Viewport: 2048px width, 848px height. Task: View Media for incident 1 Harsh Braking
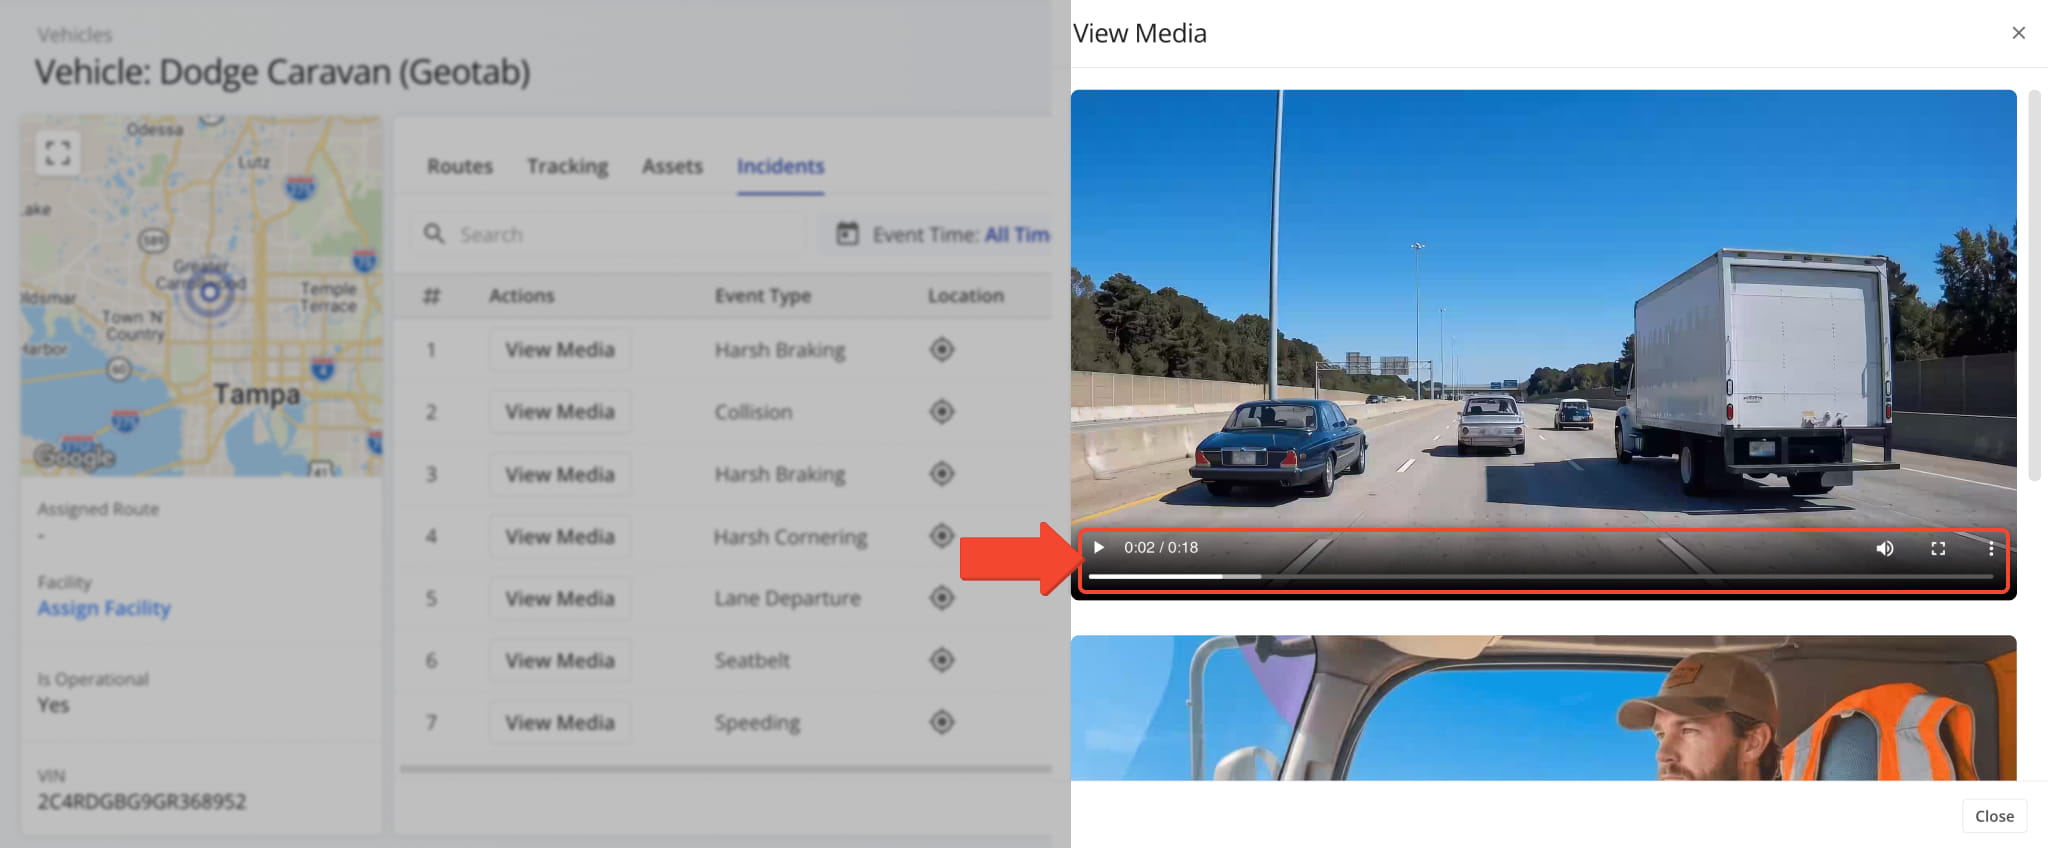click(x=560, y=350)
